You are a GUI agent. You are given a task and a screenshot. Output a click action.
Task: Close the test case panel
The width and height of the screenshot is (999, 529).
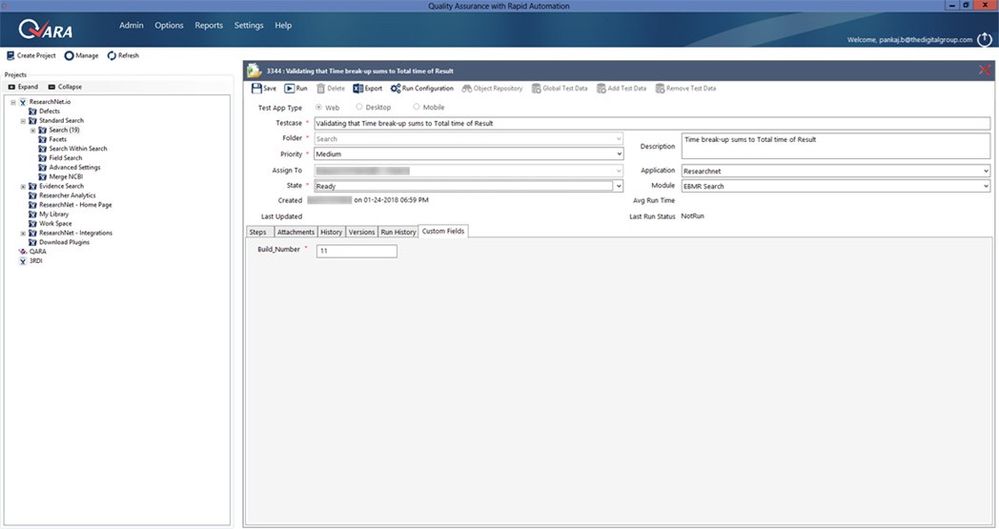984,70
